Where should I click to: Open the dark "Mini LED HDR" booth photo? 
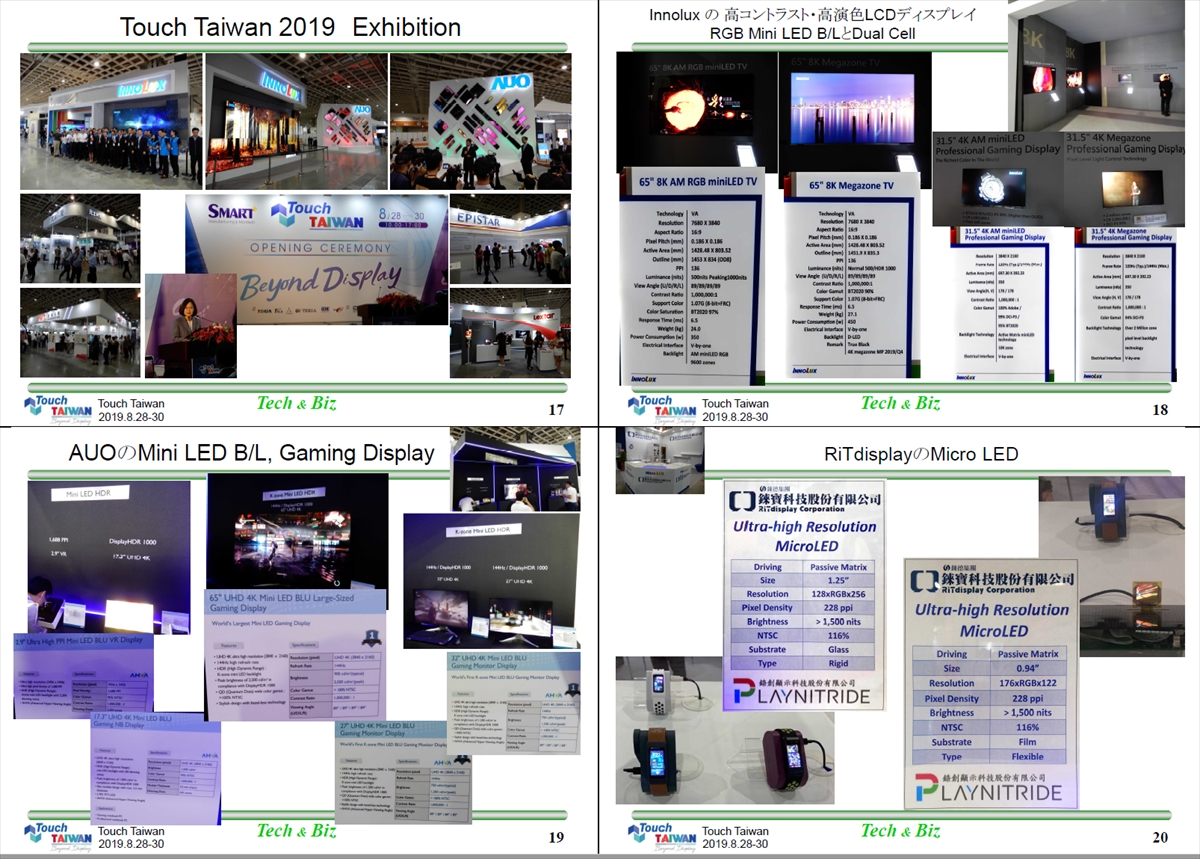pos(109,556)
